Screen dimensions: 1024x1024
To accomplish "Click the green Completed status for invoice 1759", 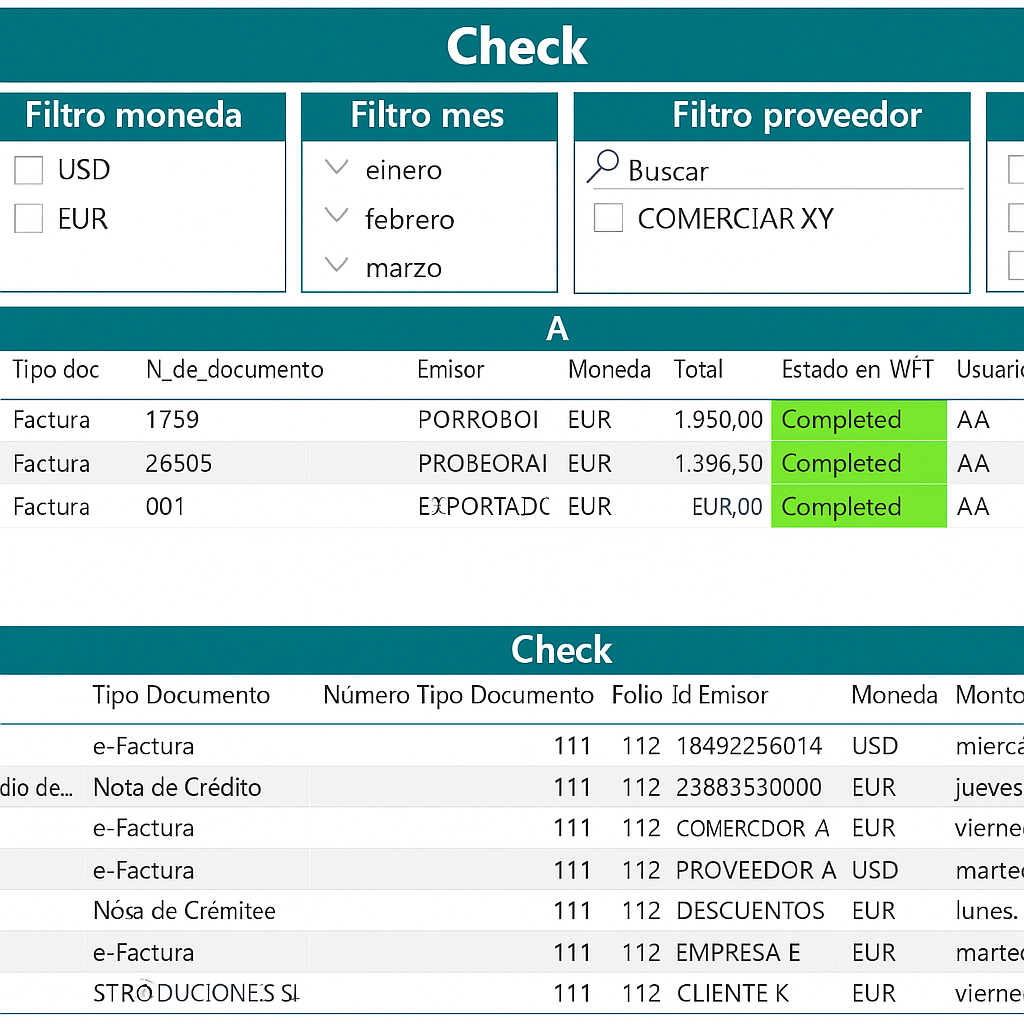I will coord(858,419).
